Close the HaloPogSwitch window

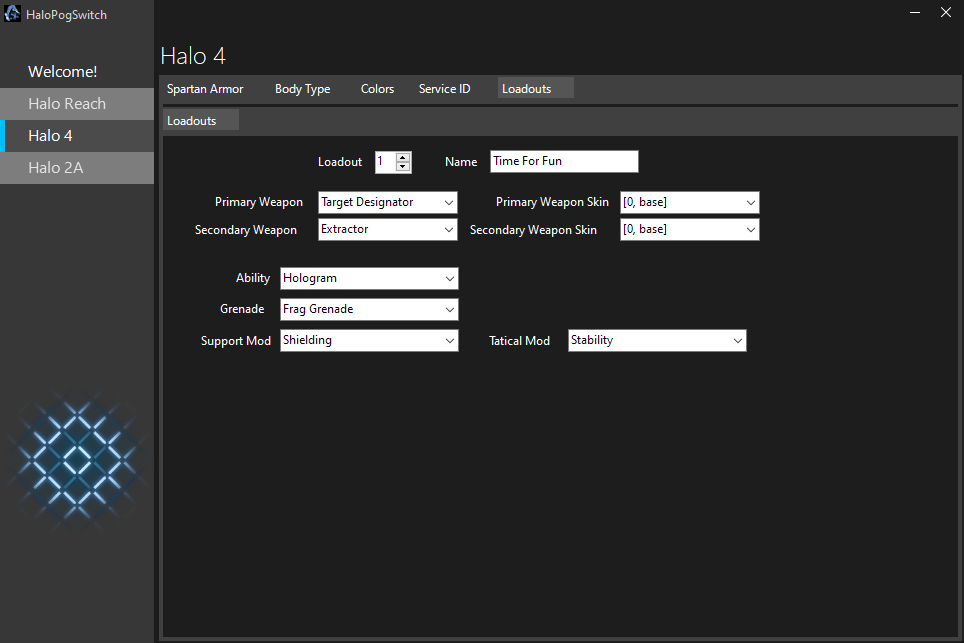click(x=946, y=12)
